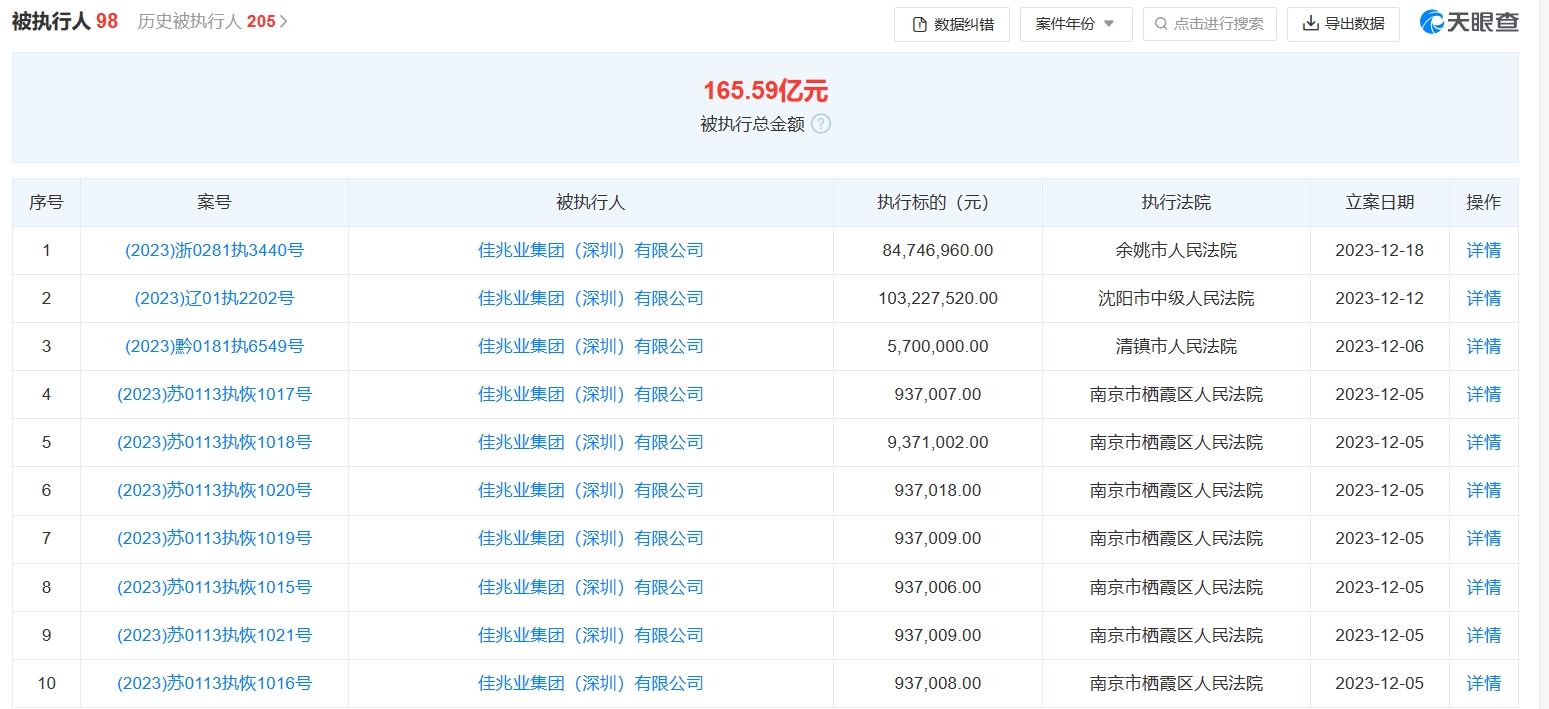Viewport: 1549px width, 709px height.
Task: Open case (2023)苏0113执恢1021号
Action: [x=214, y=636]
